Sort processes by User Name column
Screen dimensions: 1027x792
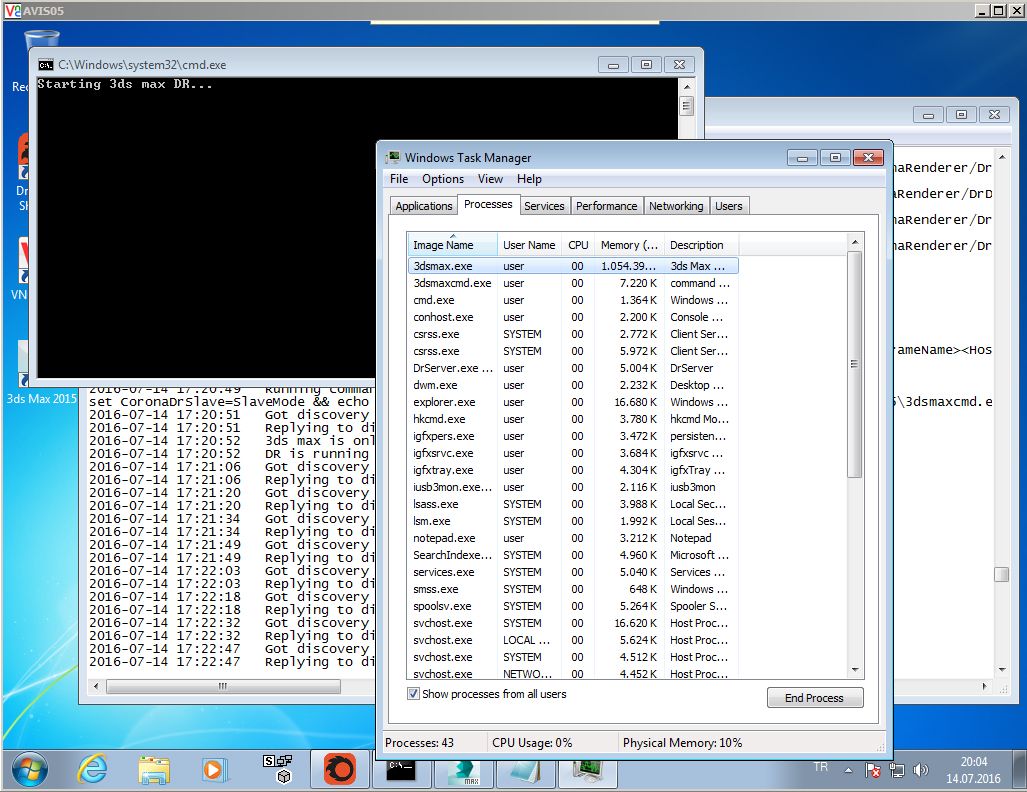pyautogui.click(x=529, y=245)
